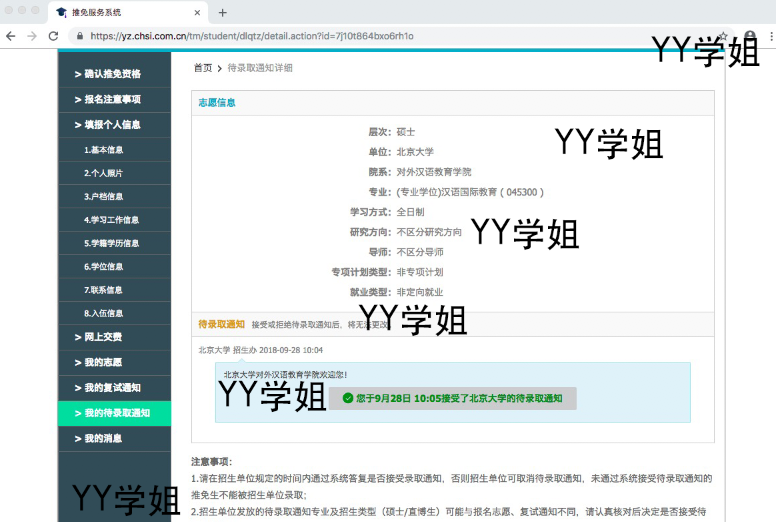Go to 3.户档信息
776x522 pixels.
coord(114,196)
